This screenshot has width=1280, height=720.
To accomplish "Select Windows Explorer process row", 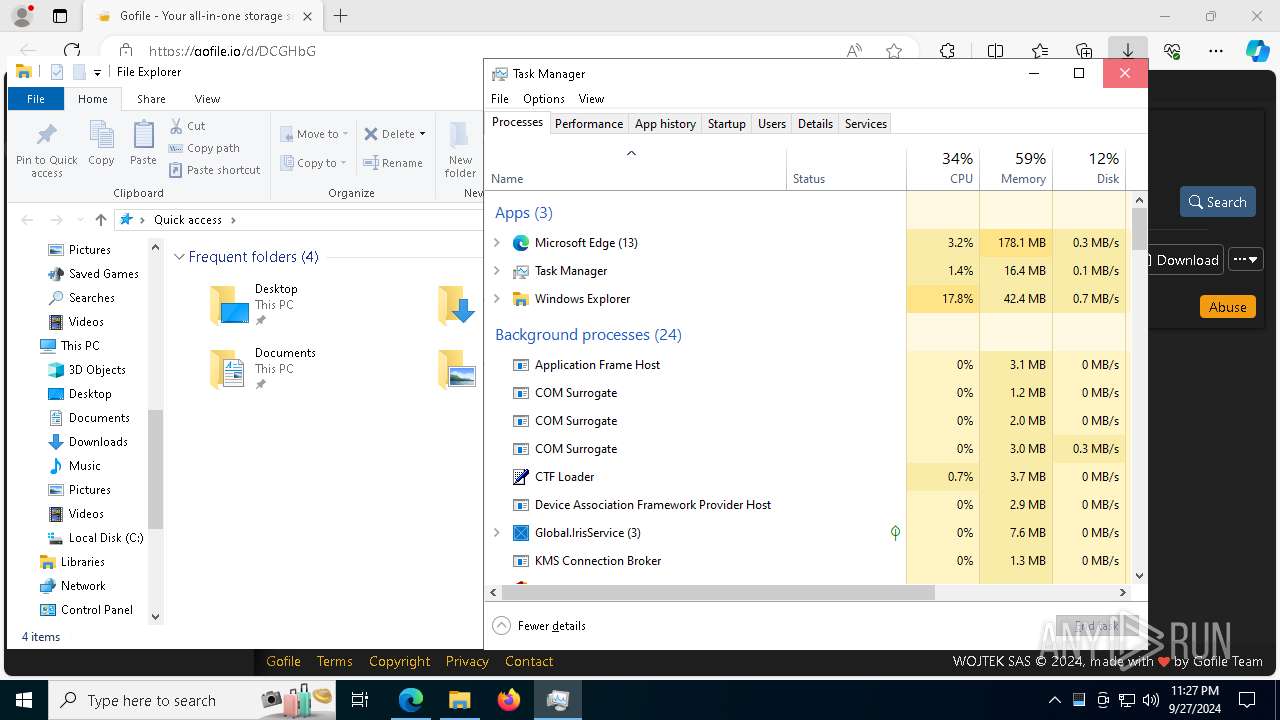I will (x=696, y=299).
